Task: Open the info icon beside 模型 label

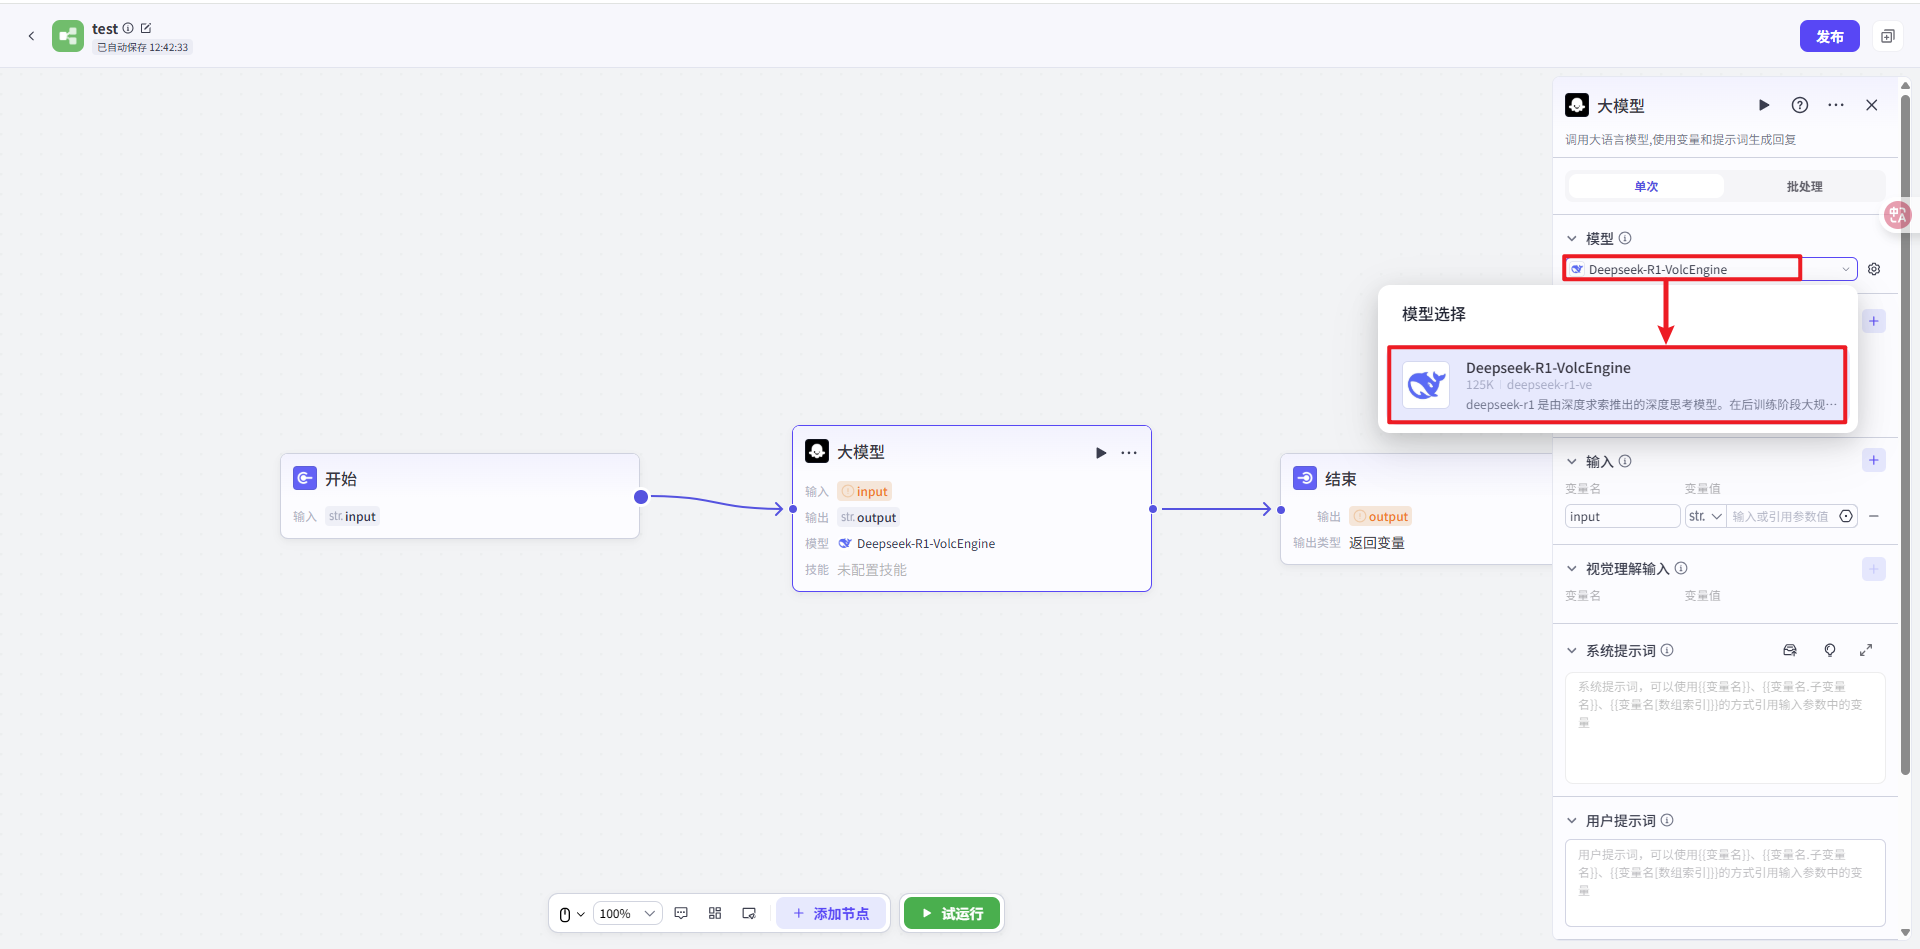Action: coord(1625,238)
